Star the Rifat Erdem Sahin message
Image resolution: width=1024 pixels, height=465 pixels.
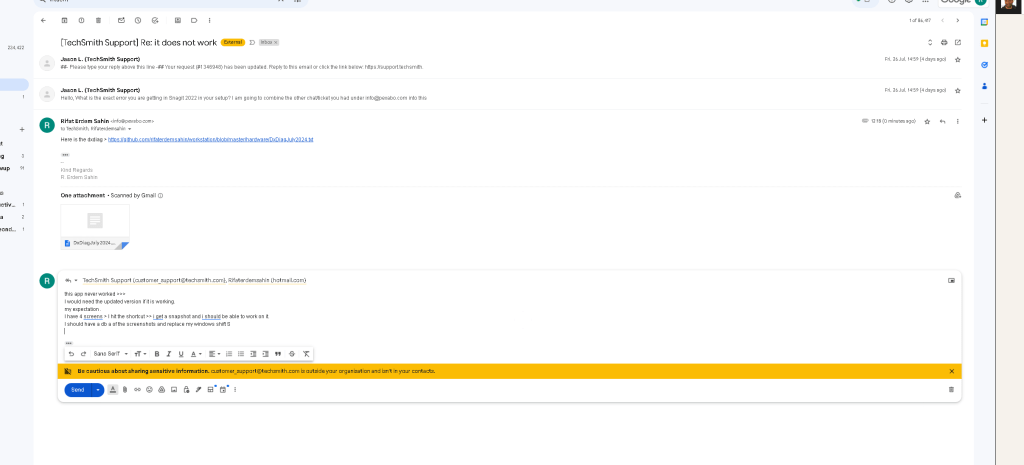click(x=927, y=121)
